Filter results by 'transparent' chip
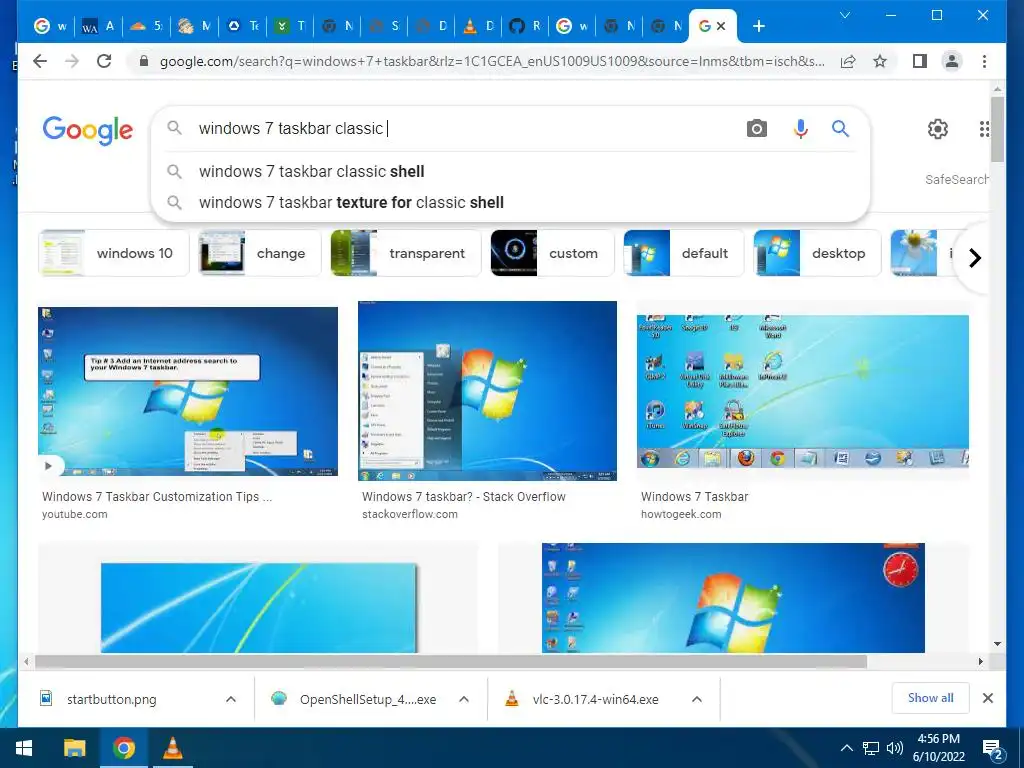Screen dimensions: 1024x768 (x=406, y=253)
